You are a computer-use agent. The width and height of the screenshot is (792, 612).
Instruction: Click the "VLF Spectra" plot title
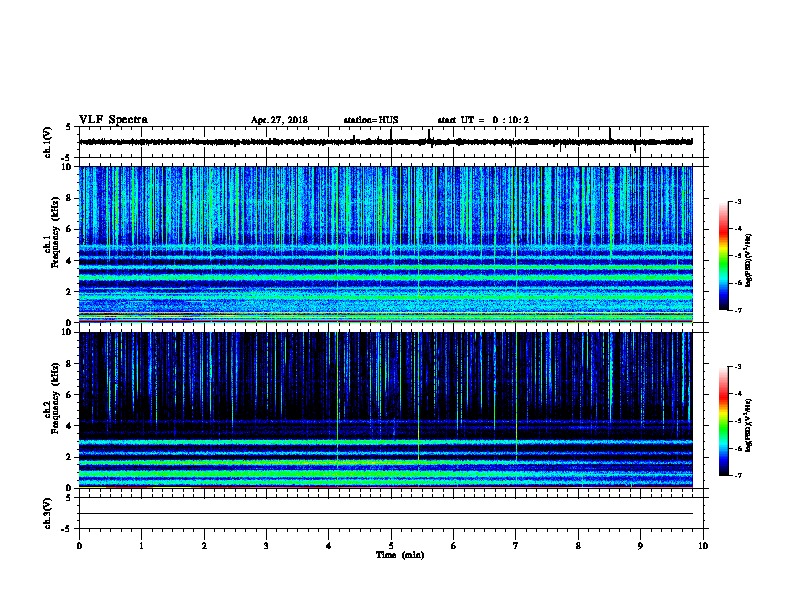[113, 120]
